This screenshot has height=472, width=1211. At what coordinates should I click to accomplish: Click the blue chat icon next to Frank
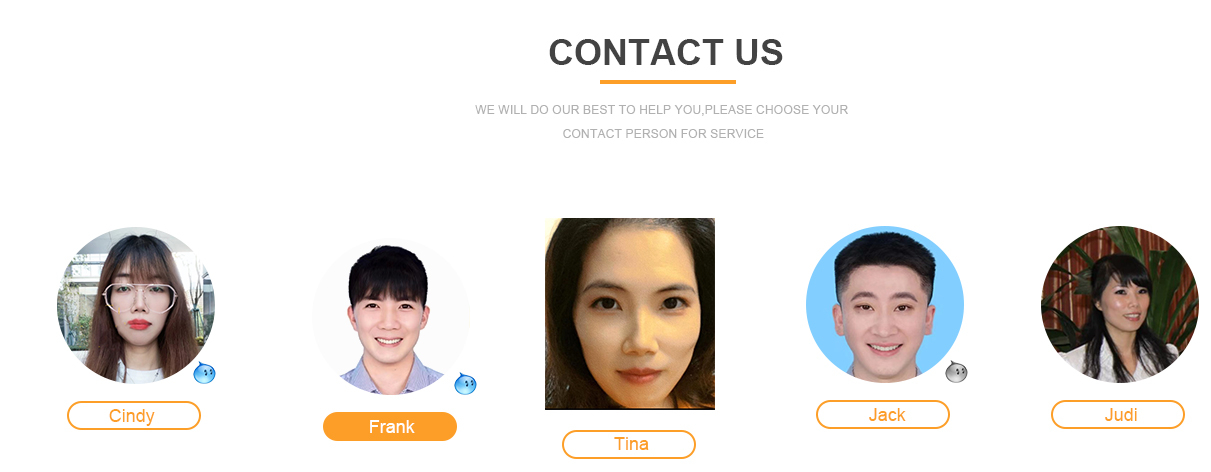[465, 383]
